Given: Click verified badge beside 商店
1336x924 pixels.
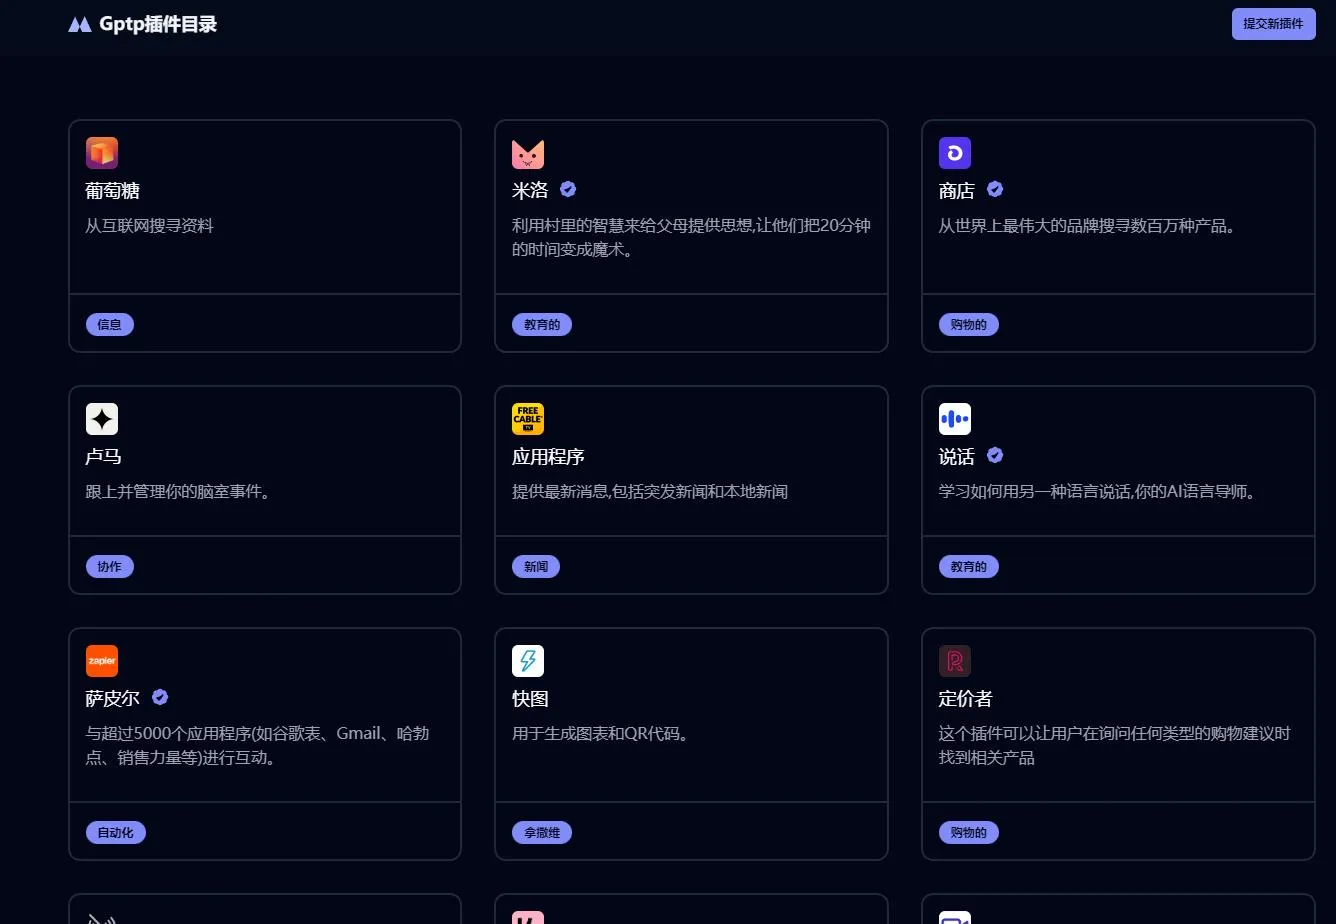Looking at the screenshot, I should coord(995,189).
